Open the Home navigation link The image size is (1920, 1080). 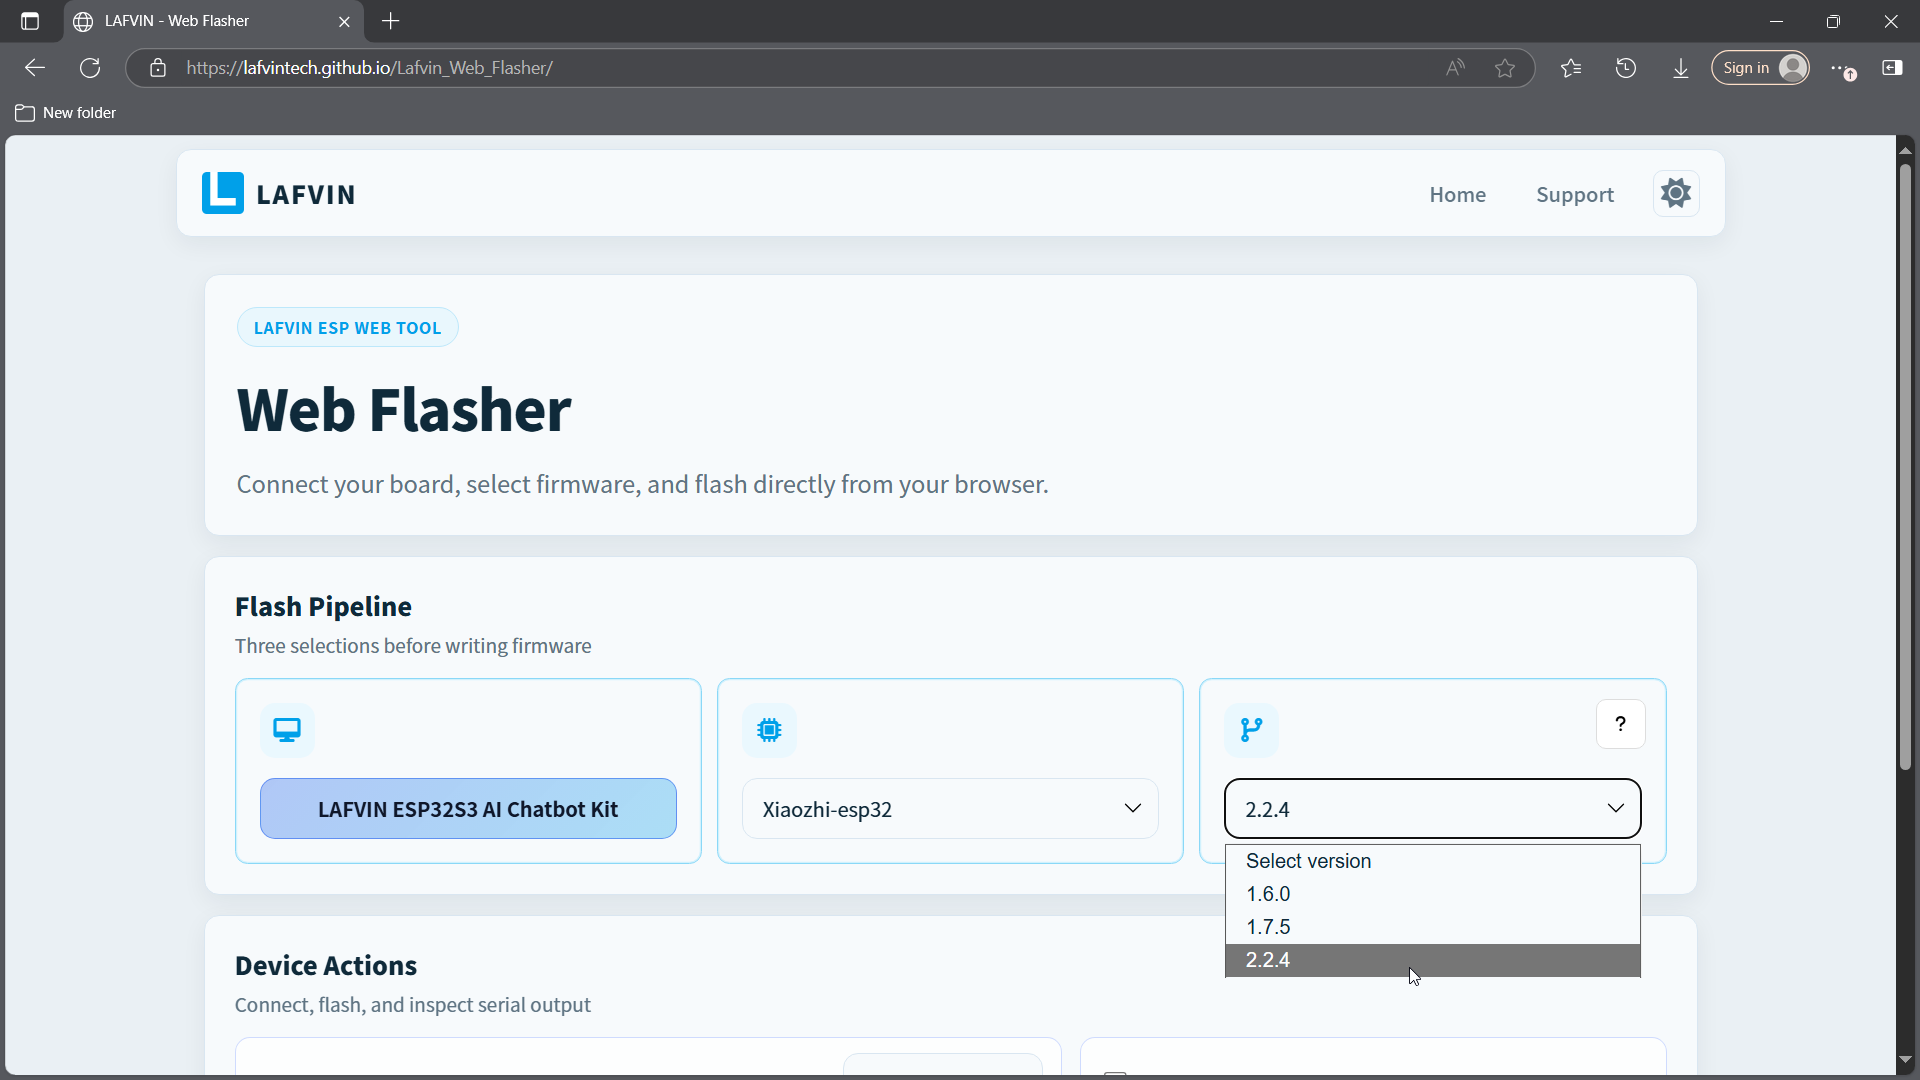click(1457, 194)
